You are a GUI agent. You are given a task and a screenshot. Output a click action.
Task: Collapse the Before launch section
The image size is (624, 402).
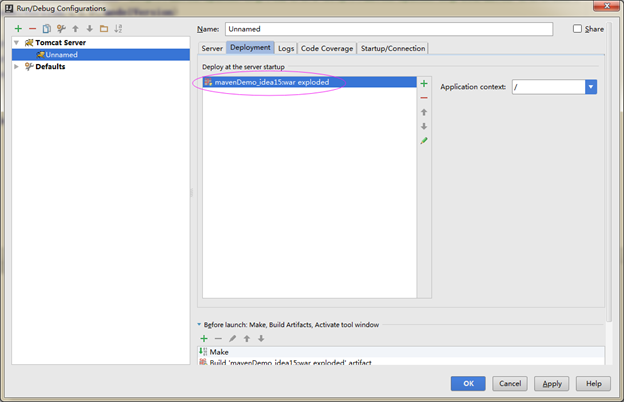point(199,324)
